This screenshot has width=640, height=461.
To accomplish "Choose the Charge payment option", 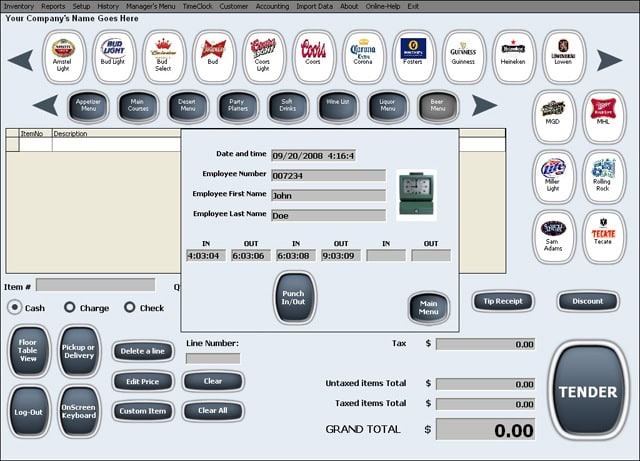I will pyautogui.click(x=70, y=307).
